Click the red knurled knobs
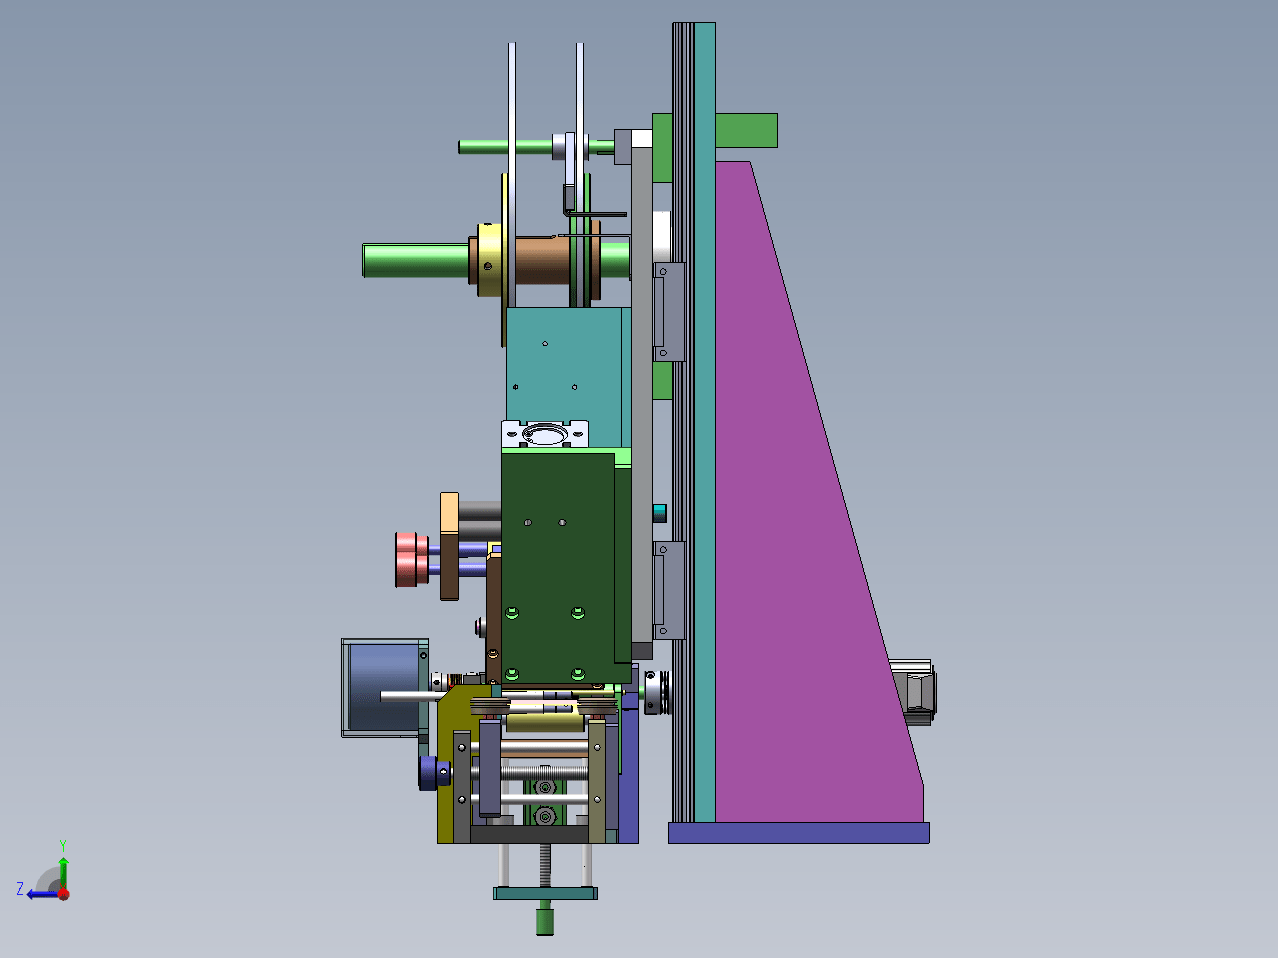Screen dimensions: 1278x958 411,559
